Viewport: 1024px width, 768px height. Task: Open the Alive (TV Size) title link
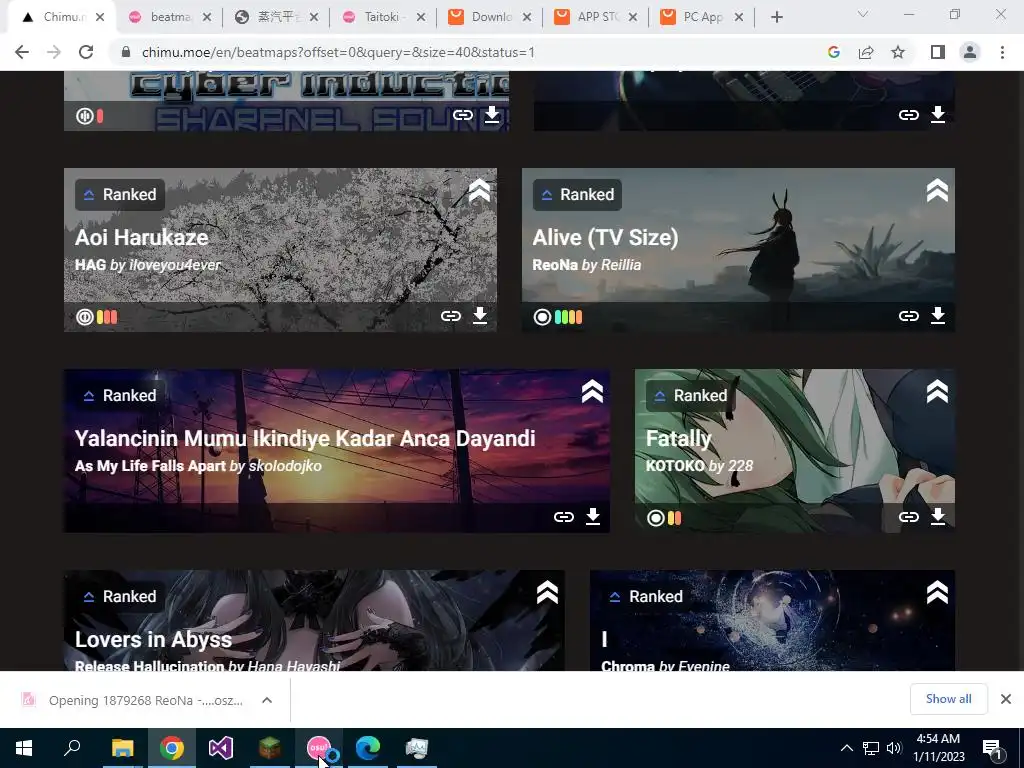point(605,237)
